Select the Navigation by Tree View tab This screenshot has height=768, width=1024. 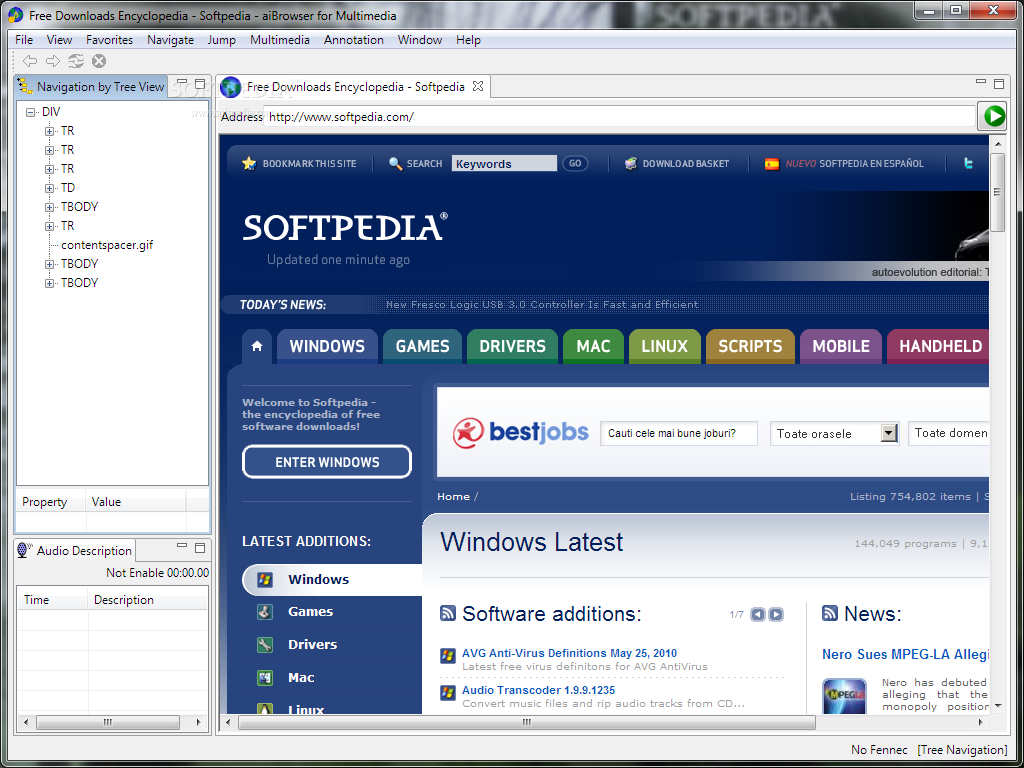pos(91,86)
